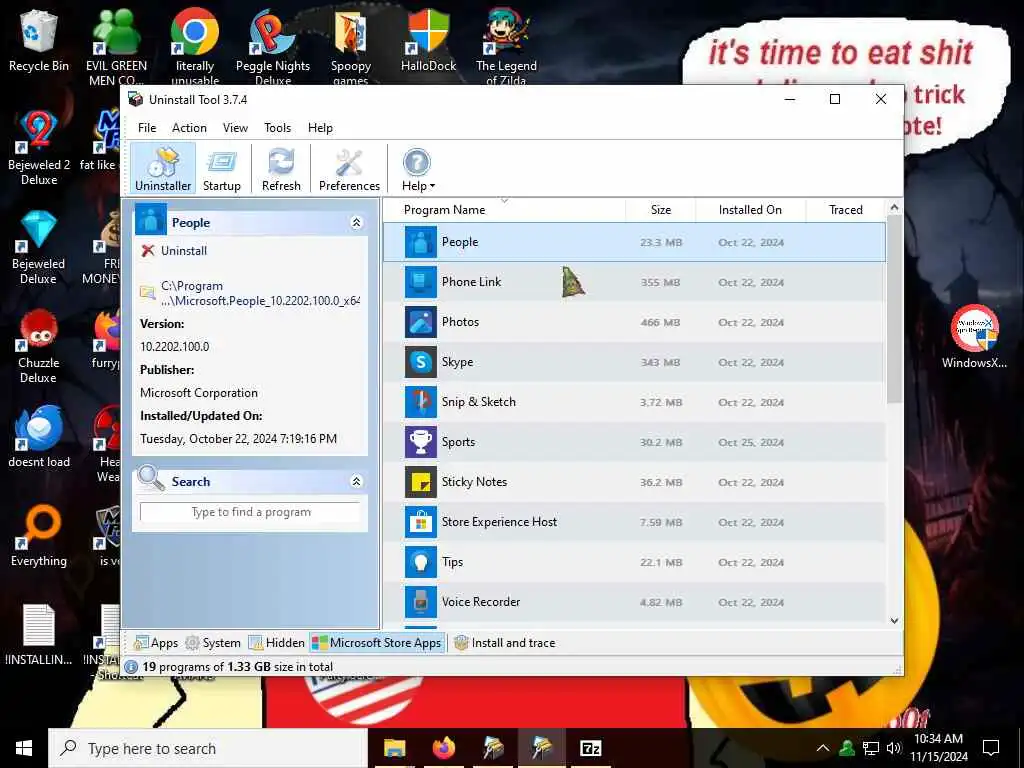This screenshot has height=768, width=1024.
Task: Collapse the People details panel
Action: tap(357, 223)
